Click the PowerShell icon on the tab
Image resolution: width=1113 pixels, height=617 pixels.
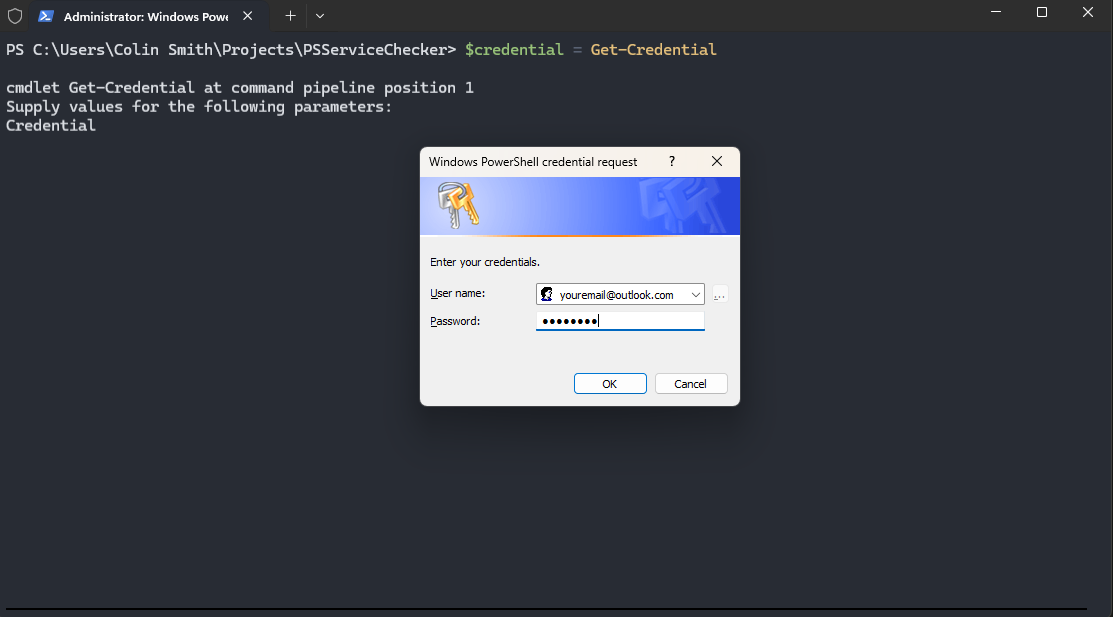[x=46, y=16]
